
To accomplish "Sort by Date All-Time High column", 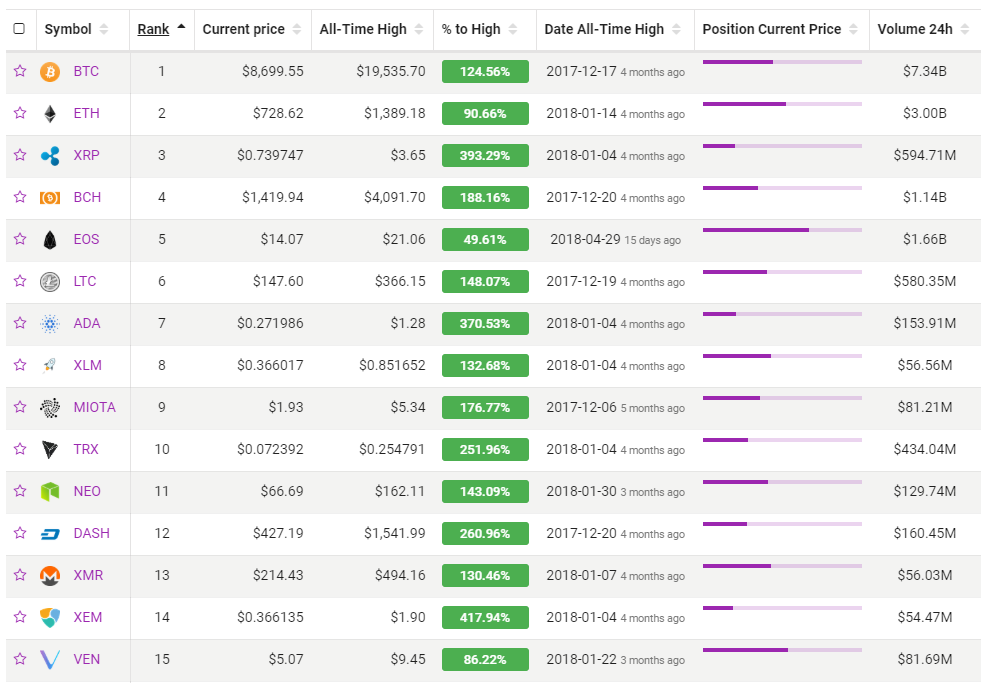I will tap(614, 30).
